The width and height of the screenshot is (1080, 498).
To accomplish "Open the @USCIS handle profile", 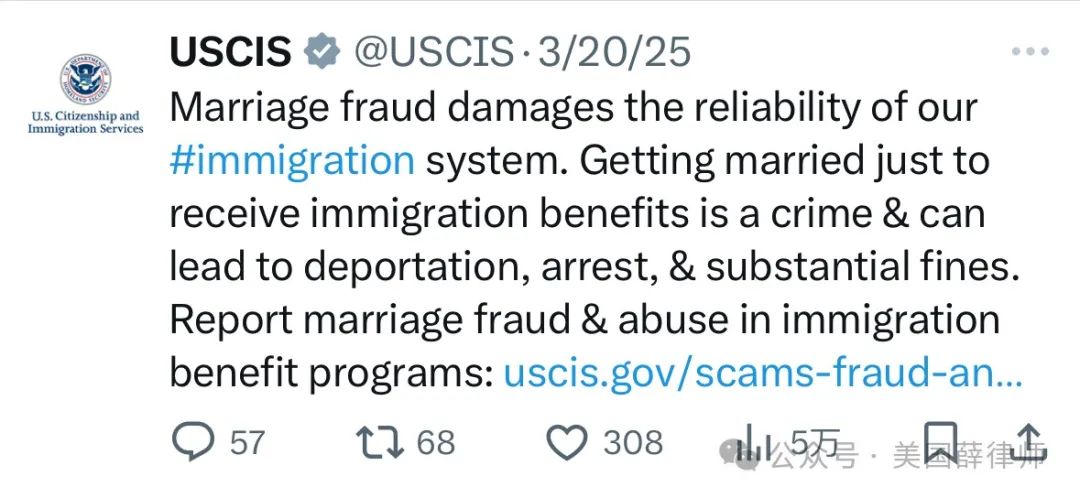I will (x=434, y=52).
